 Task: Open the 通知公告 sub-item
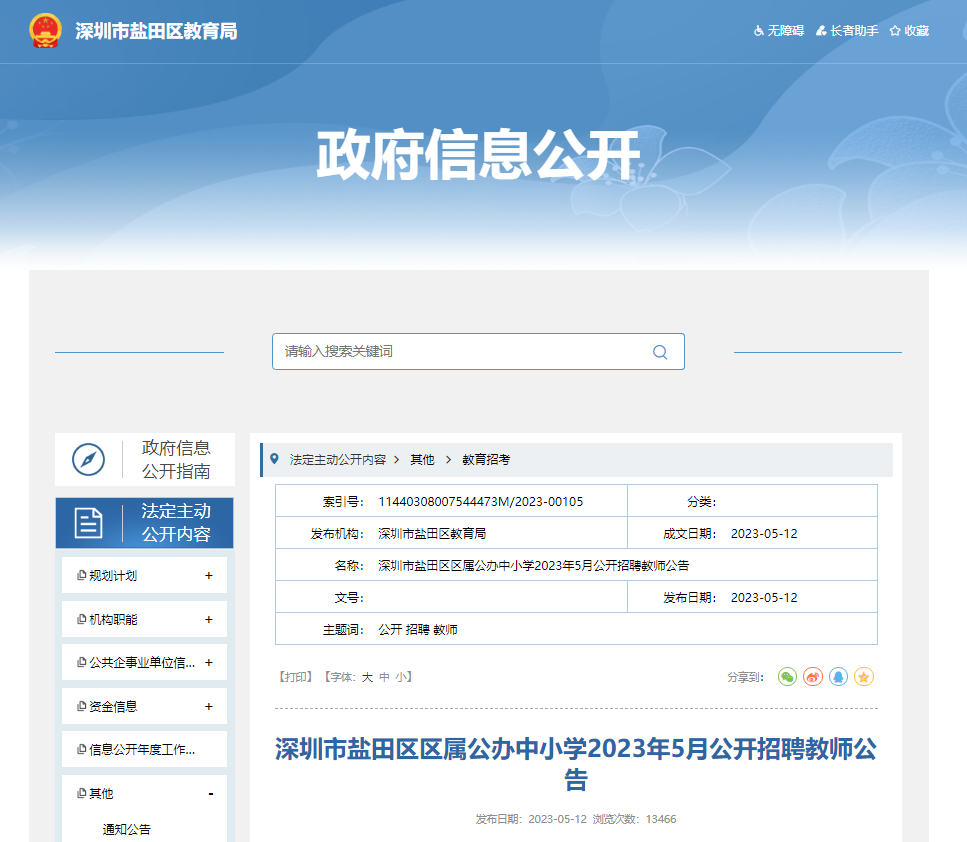[126, 830]
